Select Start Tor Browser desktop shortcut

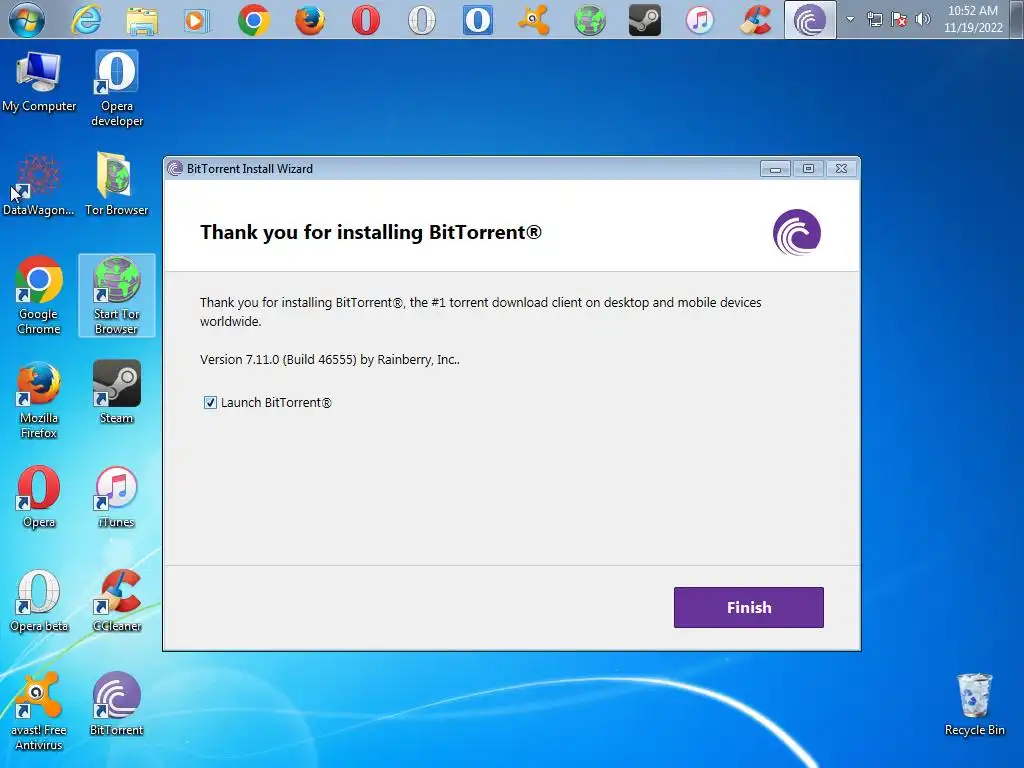117,295
